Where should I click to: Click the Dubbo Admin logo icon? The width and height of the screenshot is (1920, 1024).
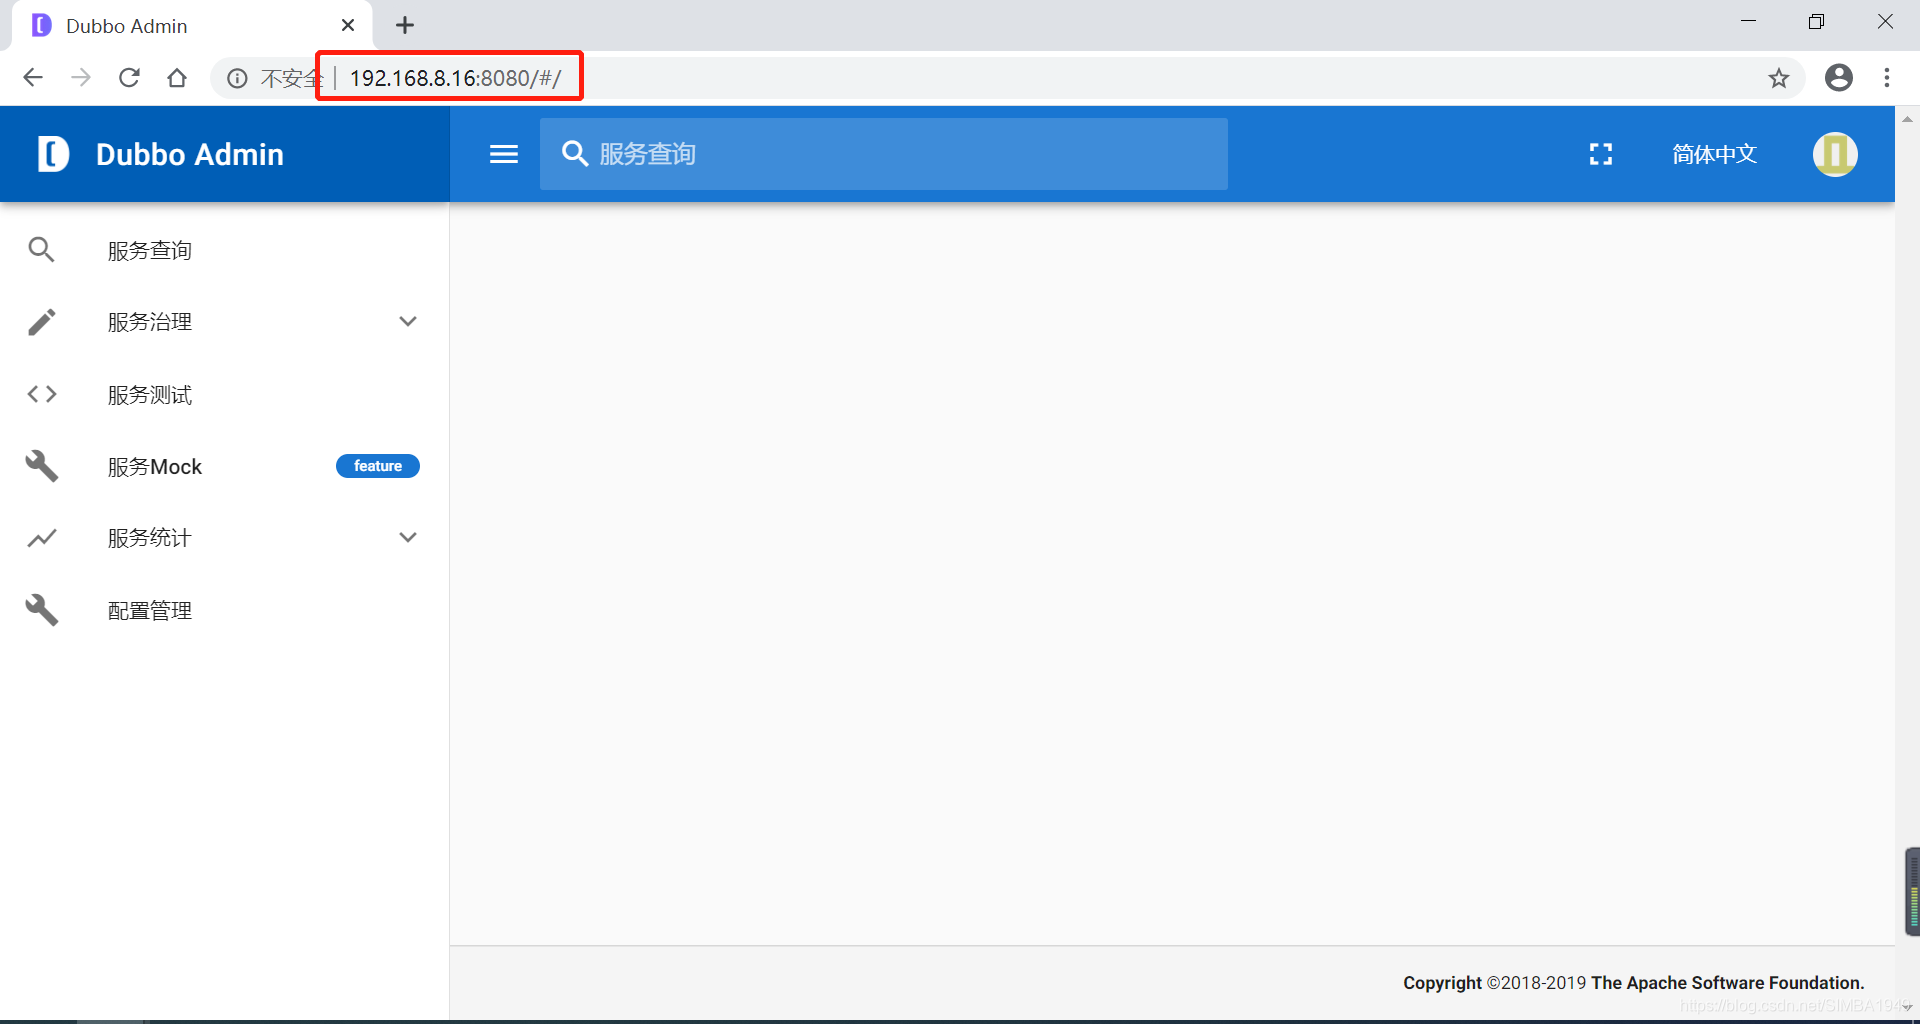[x=53, y=154]
